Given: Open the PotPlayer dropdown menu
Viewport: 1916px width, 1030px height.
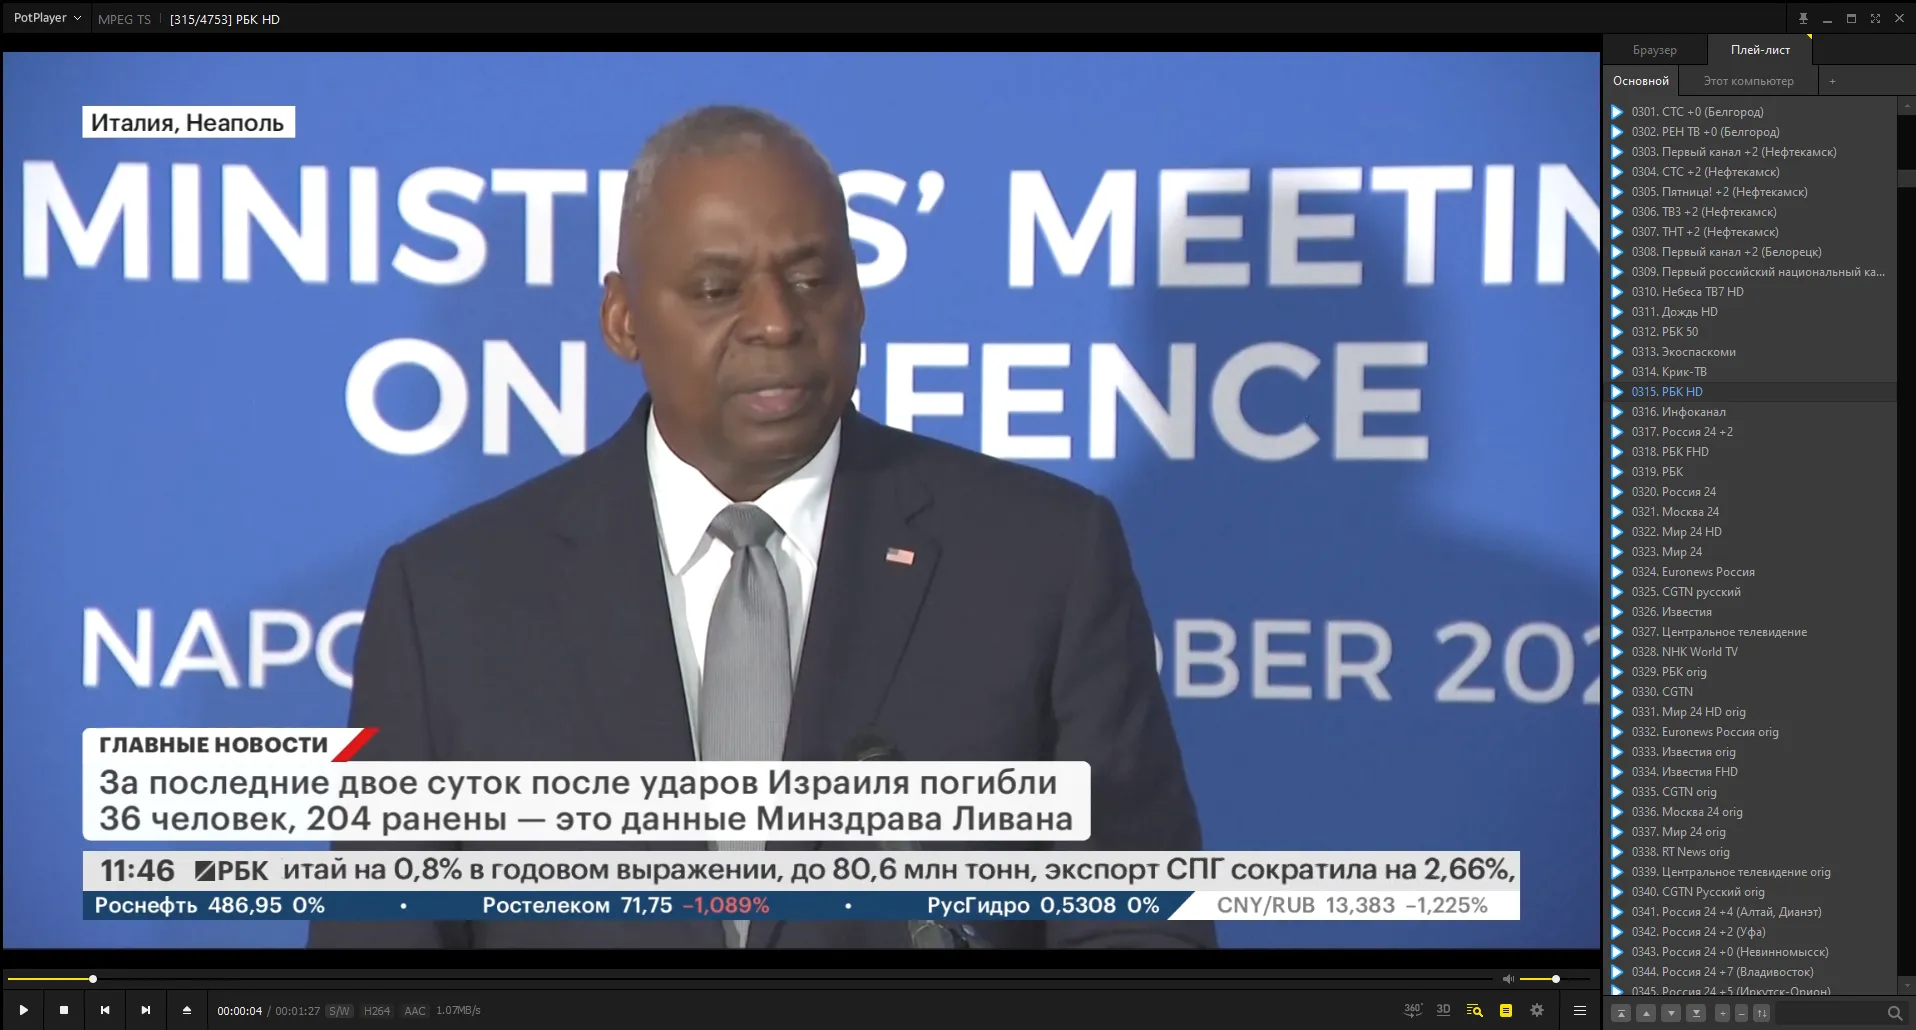Looking at the screenshot, I should (47, 18).
